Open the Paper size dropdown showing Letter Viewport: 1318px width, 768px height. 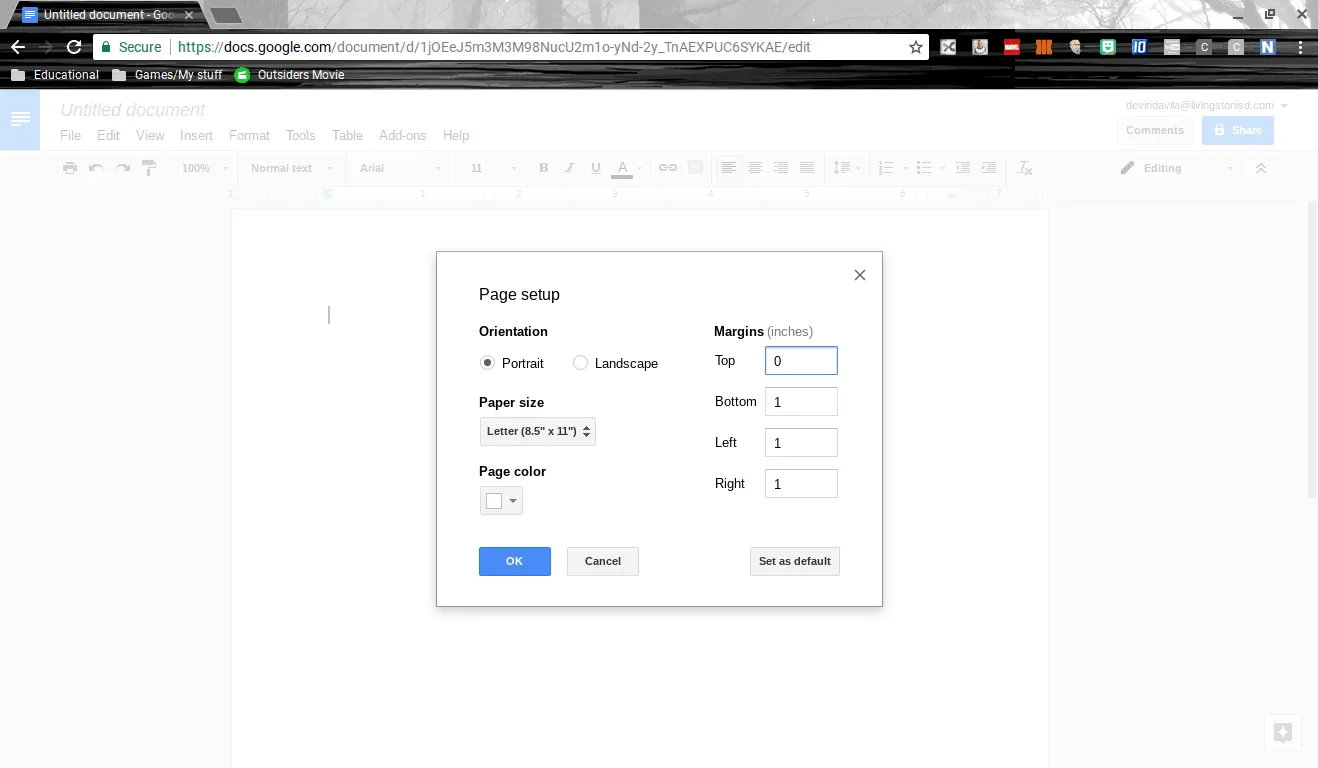click(537, 431)
